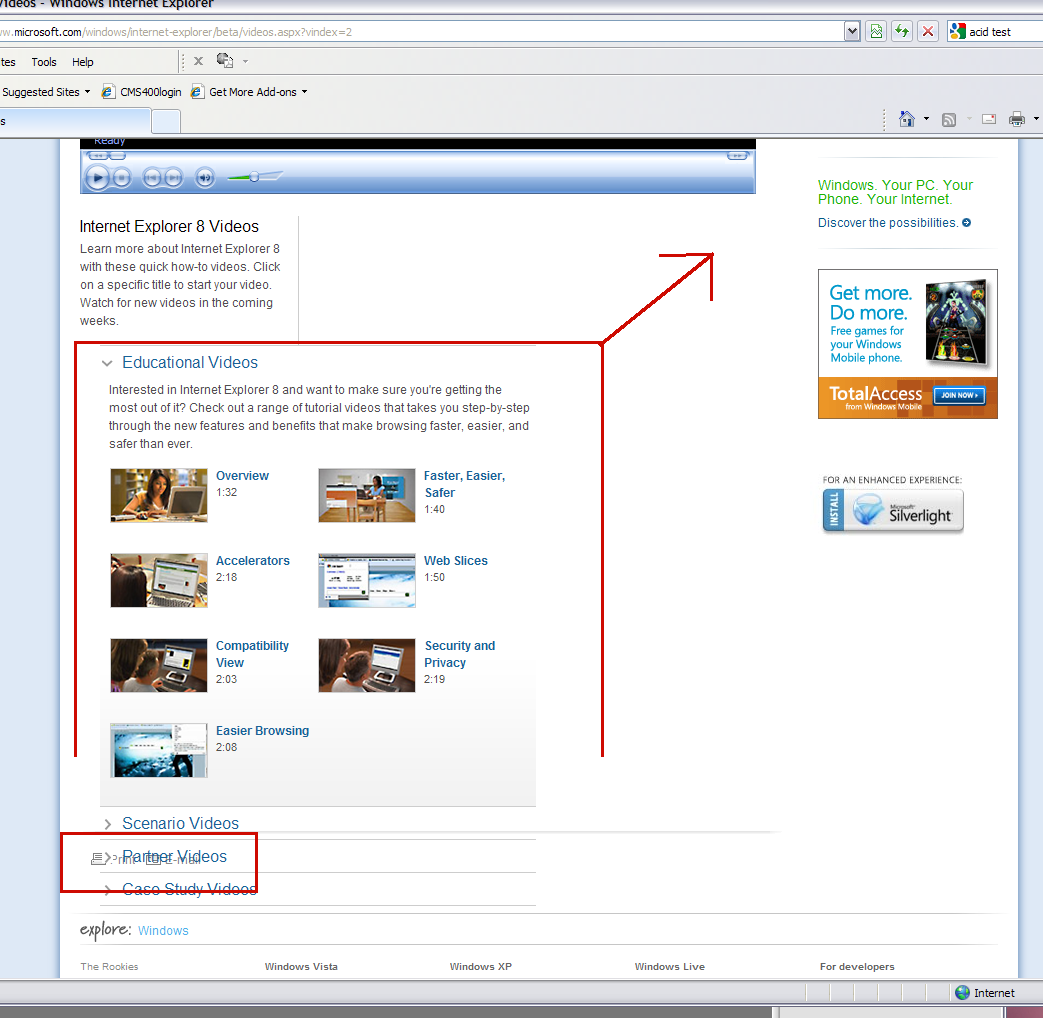
Task: Click the RSS feeds icon
Action: click(949, 120)
